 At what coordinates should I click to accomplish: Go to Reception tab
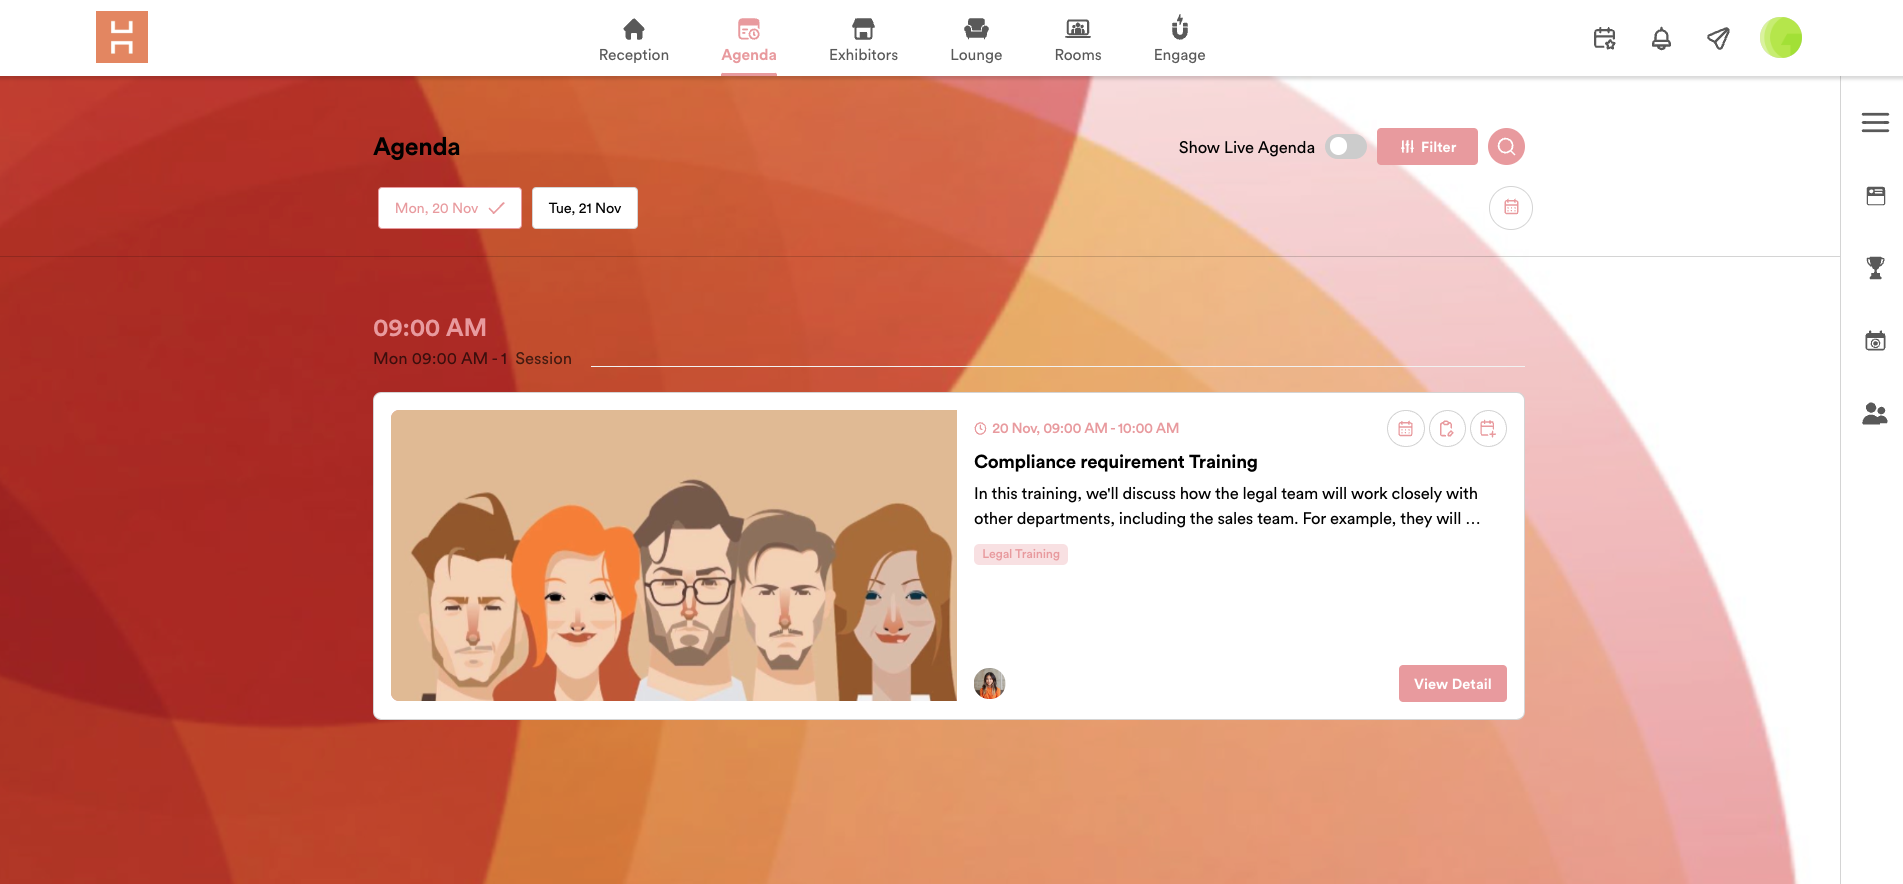tap(634, 40)
